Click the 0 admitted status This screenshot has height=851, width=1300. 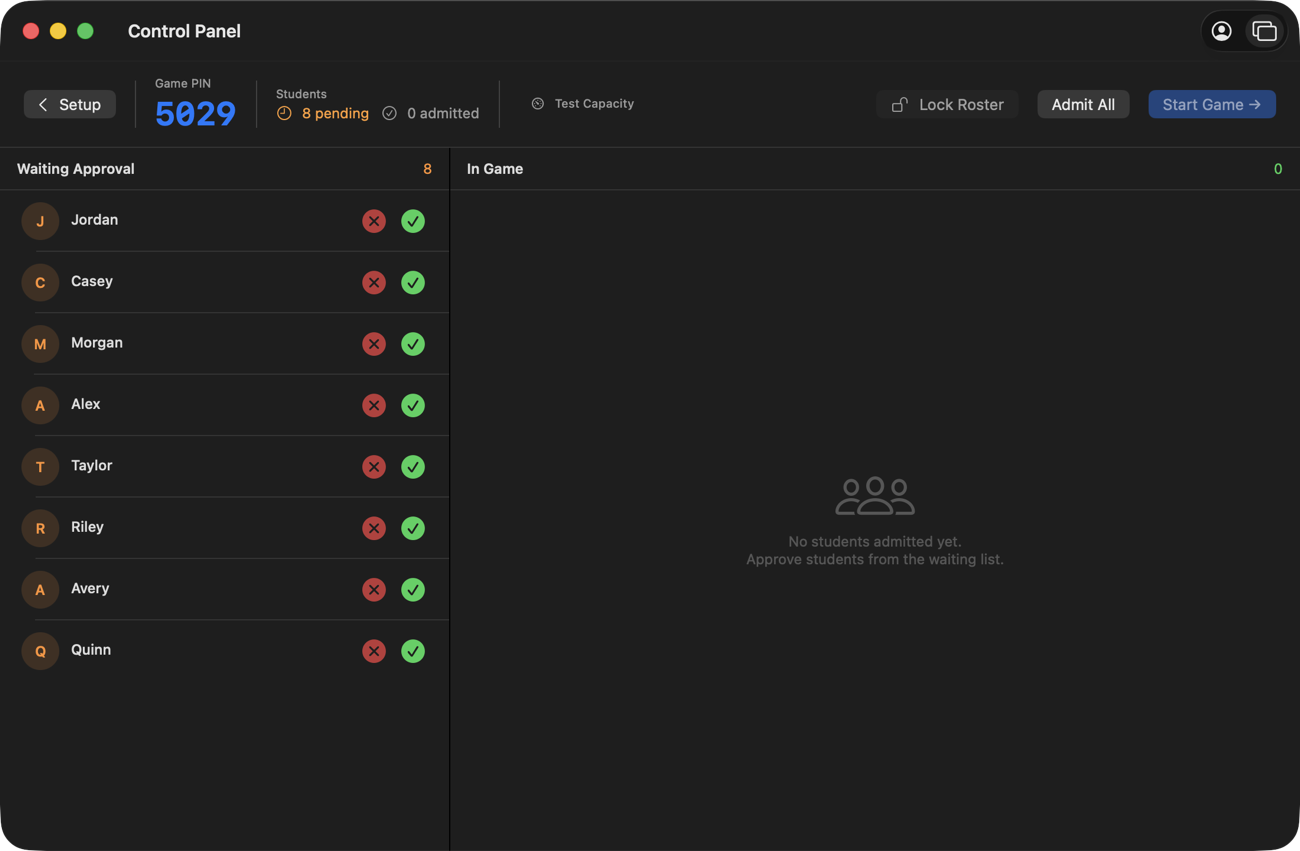pos(430,113)
